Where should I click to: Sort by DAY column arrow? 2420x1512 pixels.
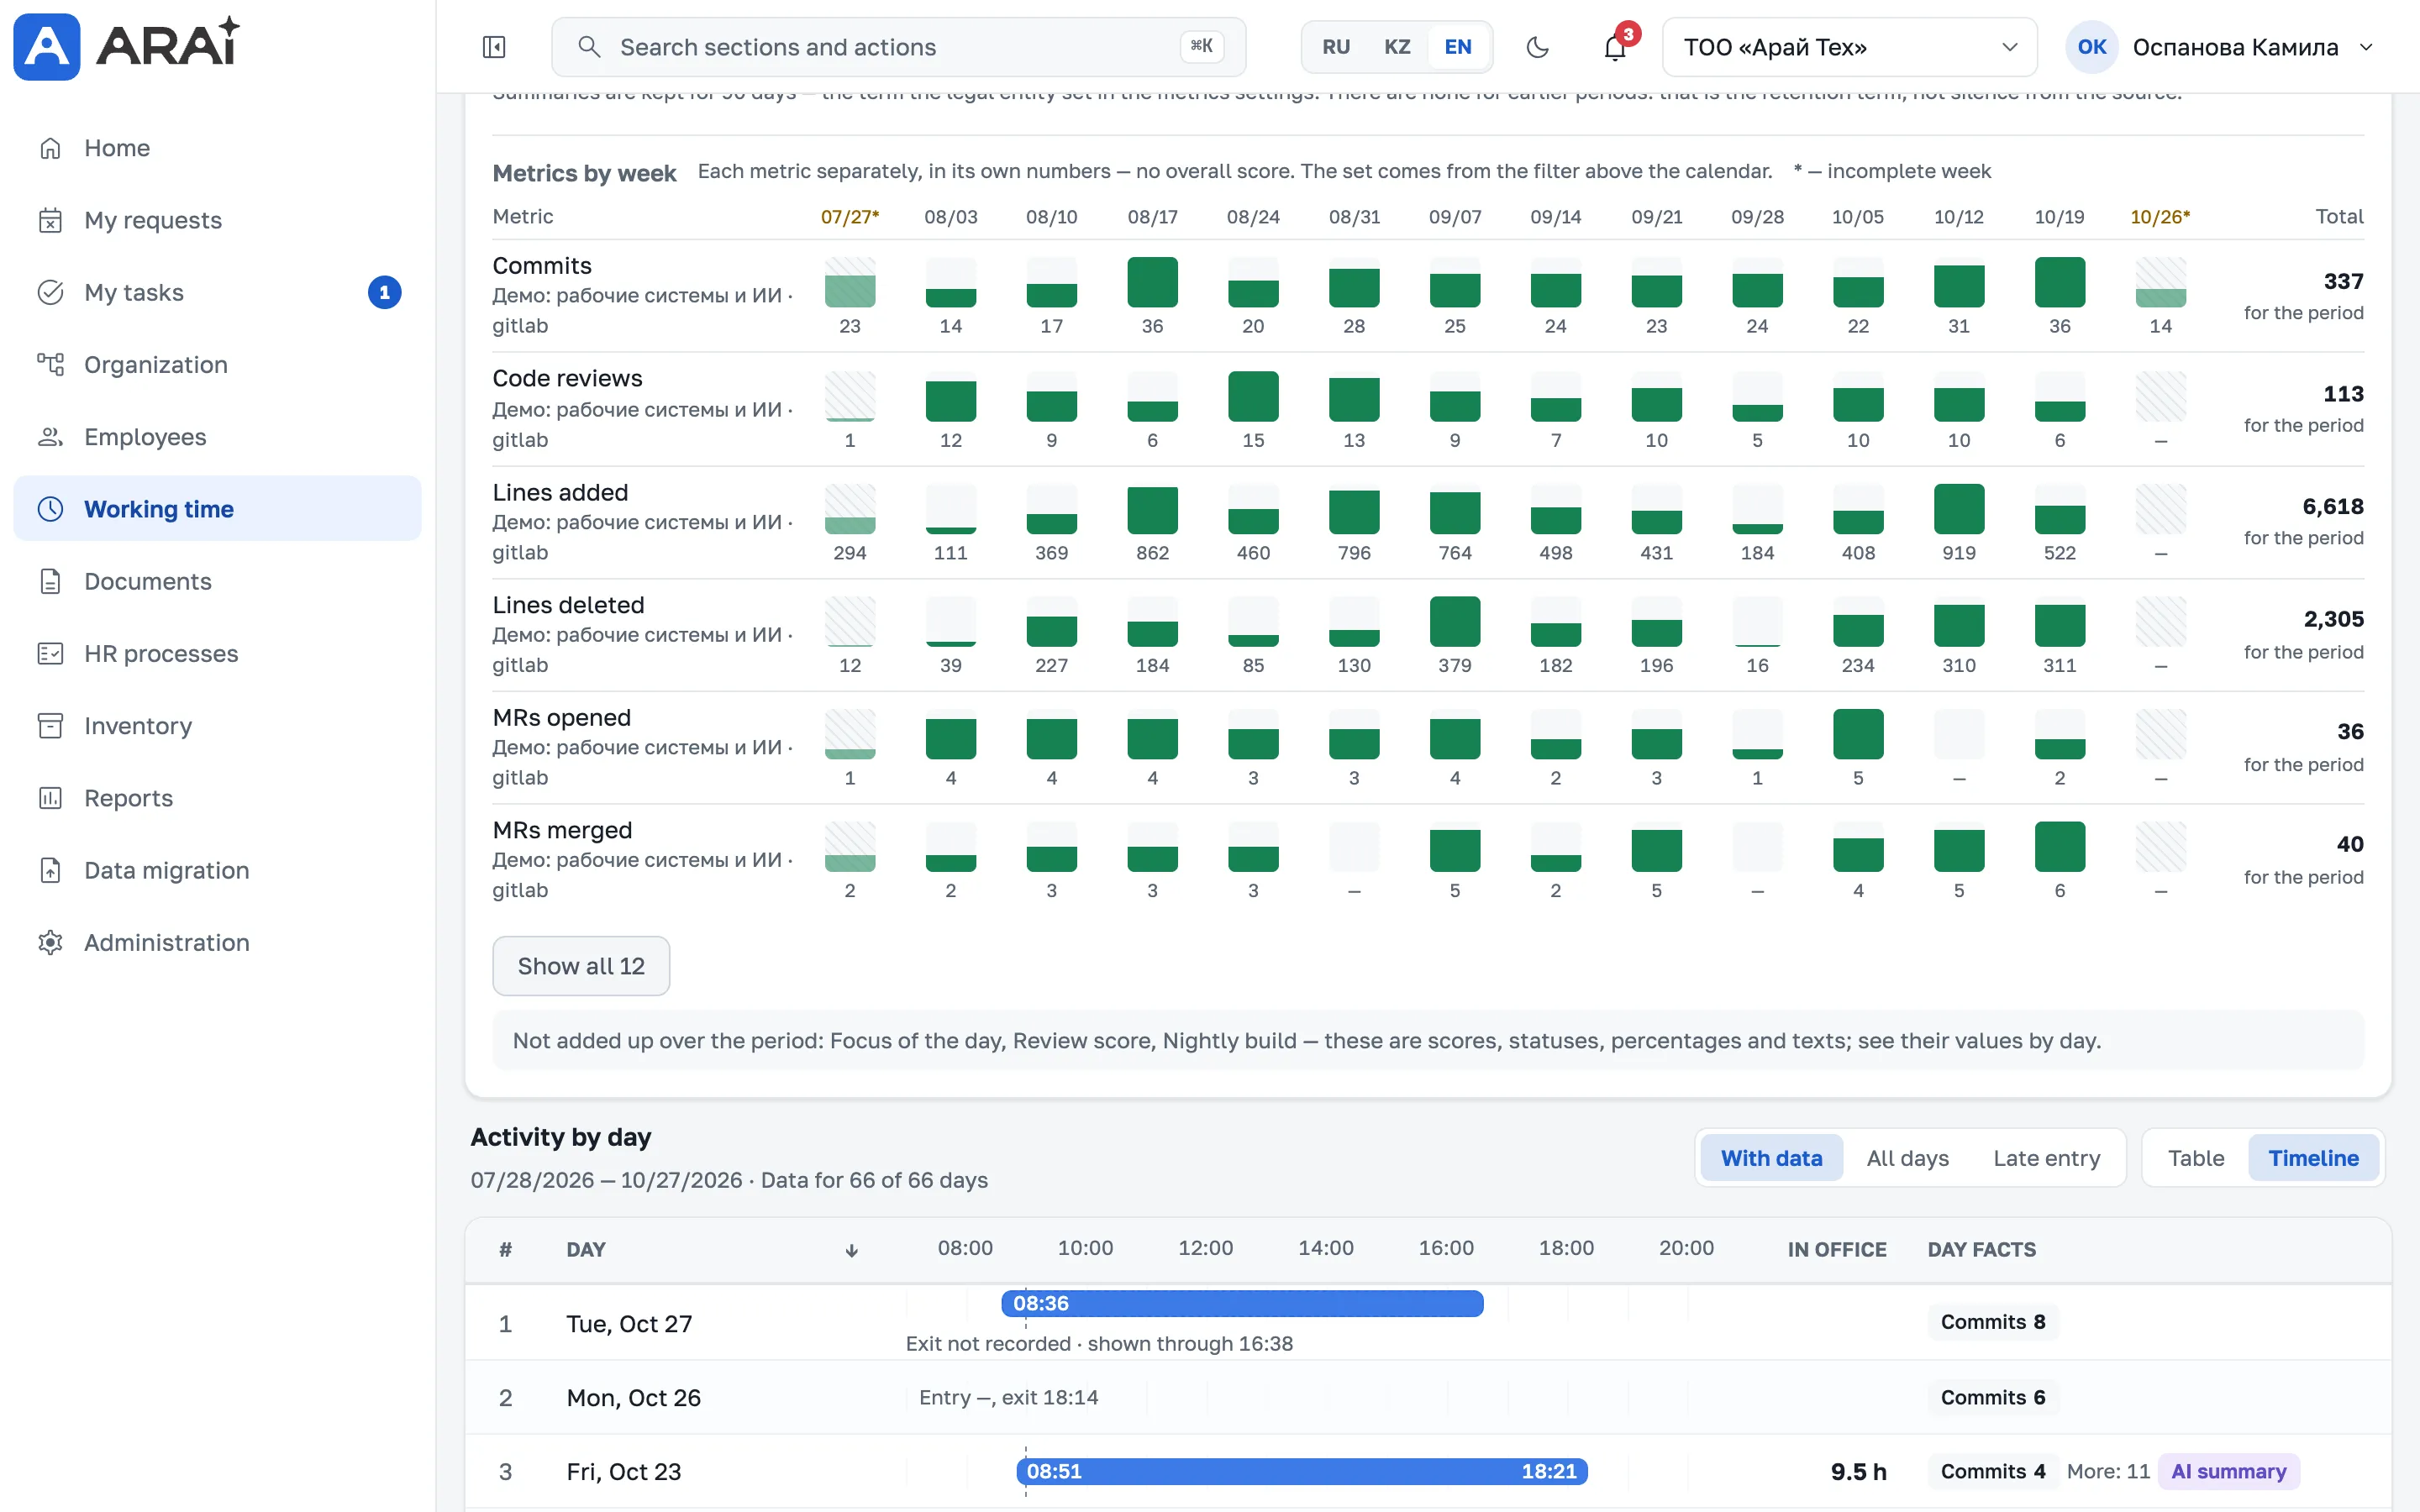click(x=852, y=1250)
